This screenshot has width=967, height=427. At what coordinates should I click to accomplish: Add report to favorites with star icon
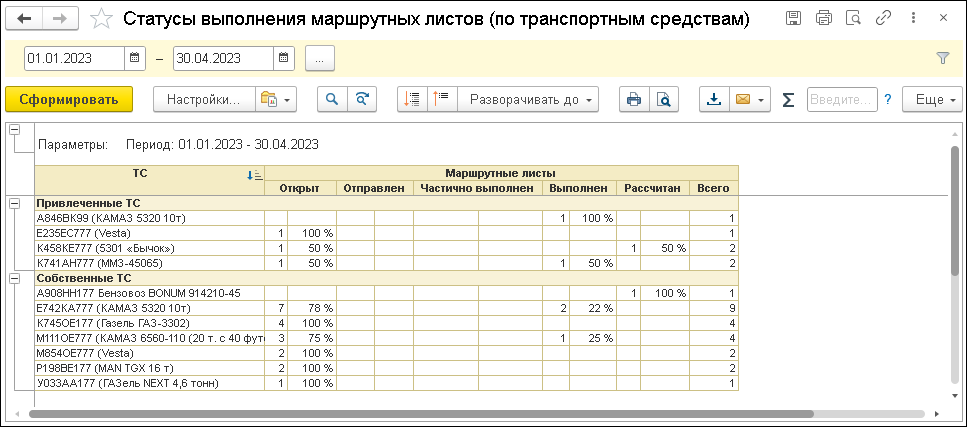[x=101, y=19]
